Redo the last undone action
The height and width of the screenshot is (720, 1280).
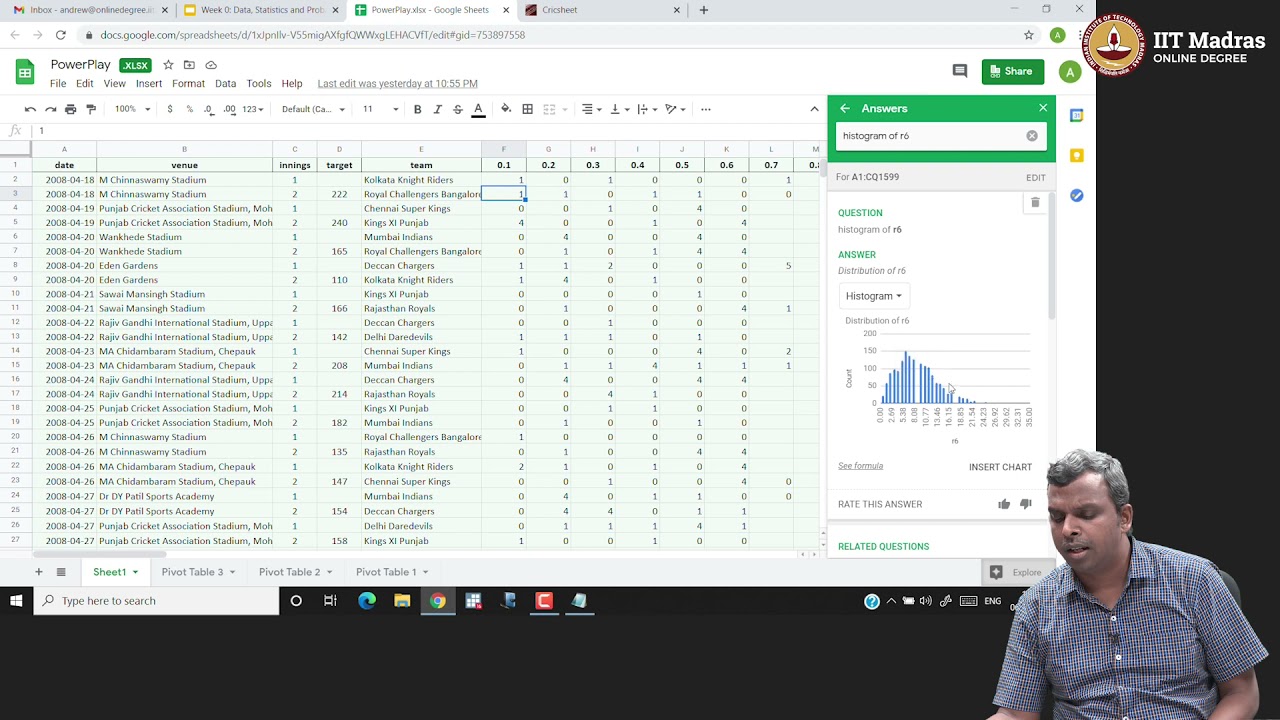pyautogui.click(x=50, y=109)
